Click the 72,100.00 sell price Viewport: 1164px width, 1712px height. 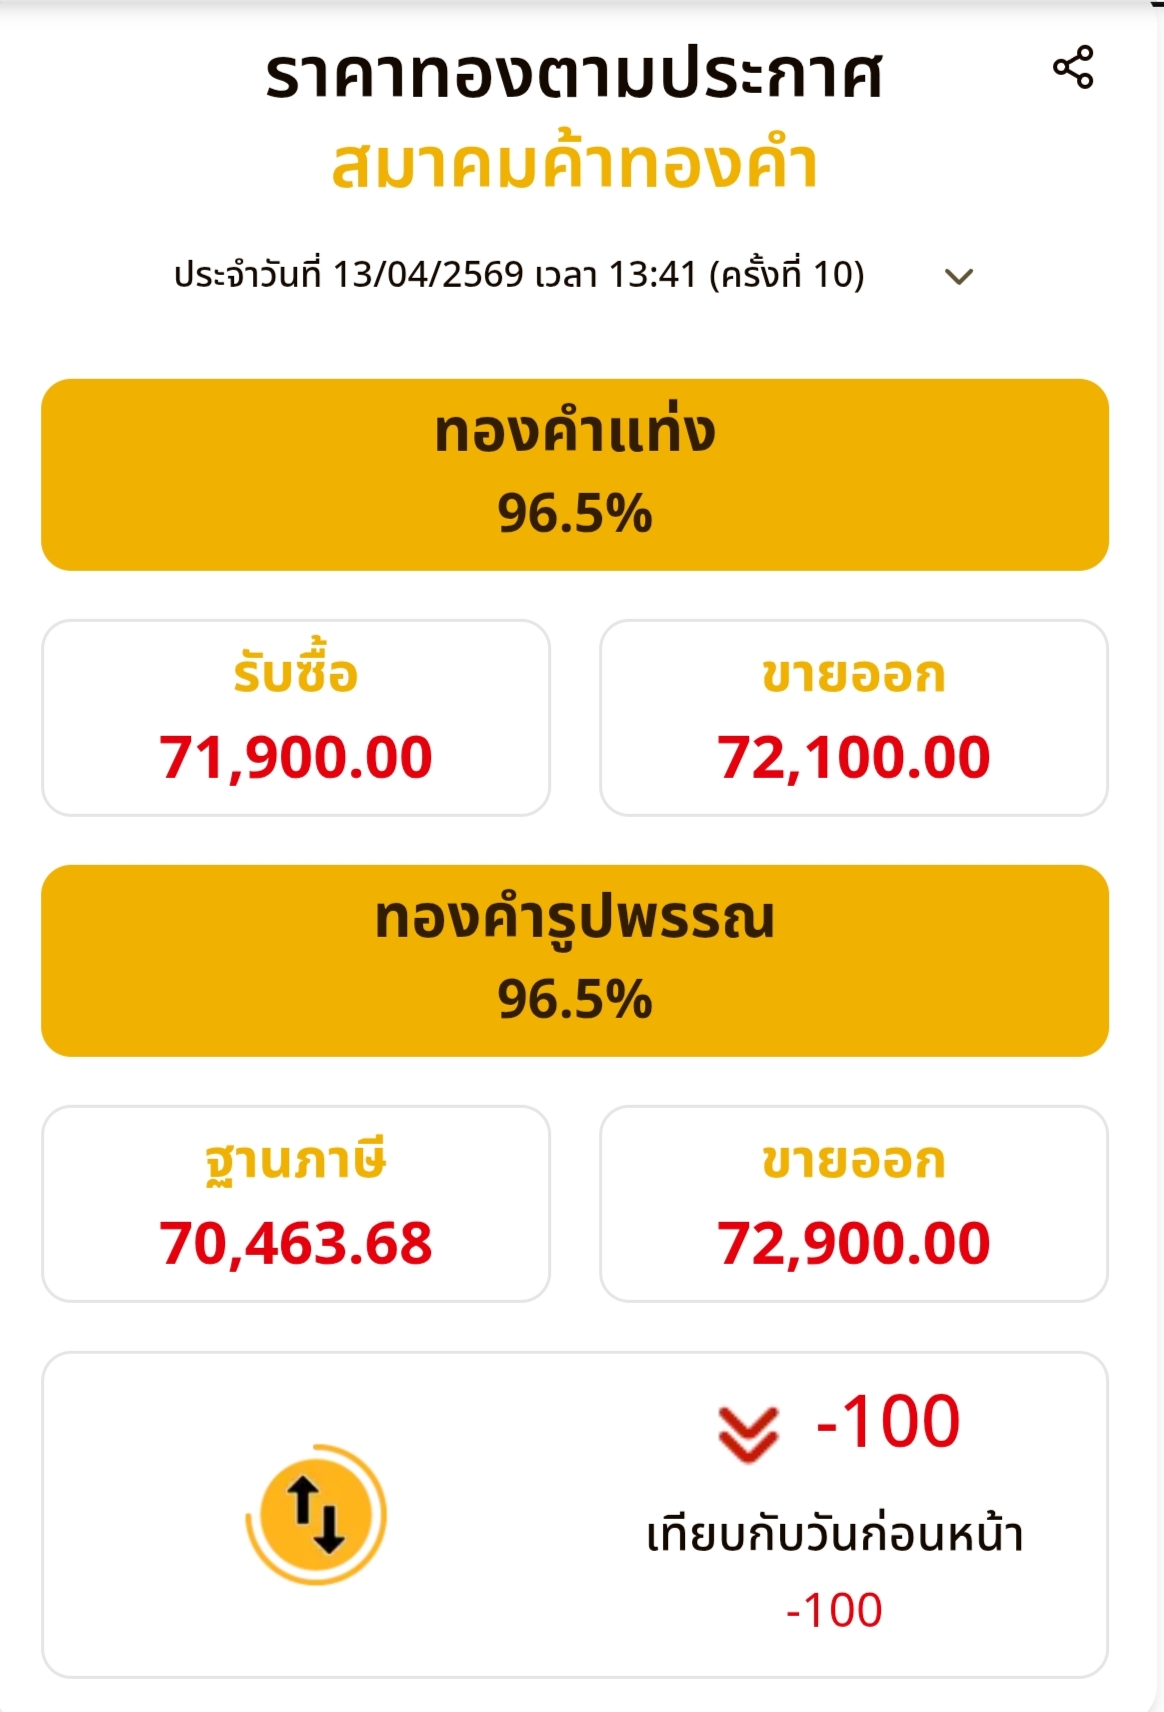(853, 757)
